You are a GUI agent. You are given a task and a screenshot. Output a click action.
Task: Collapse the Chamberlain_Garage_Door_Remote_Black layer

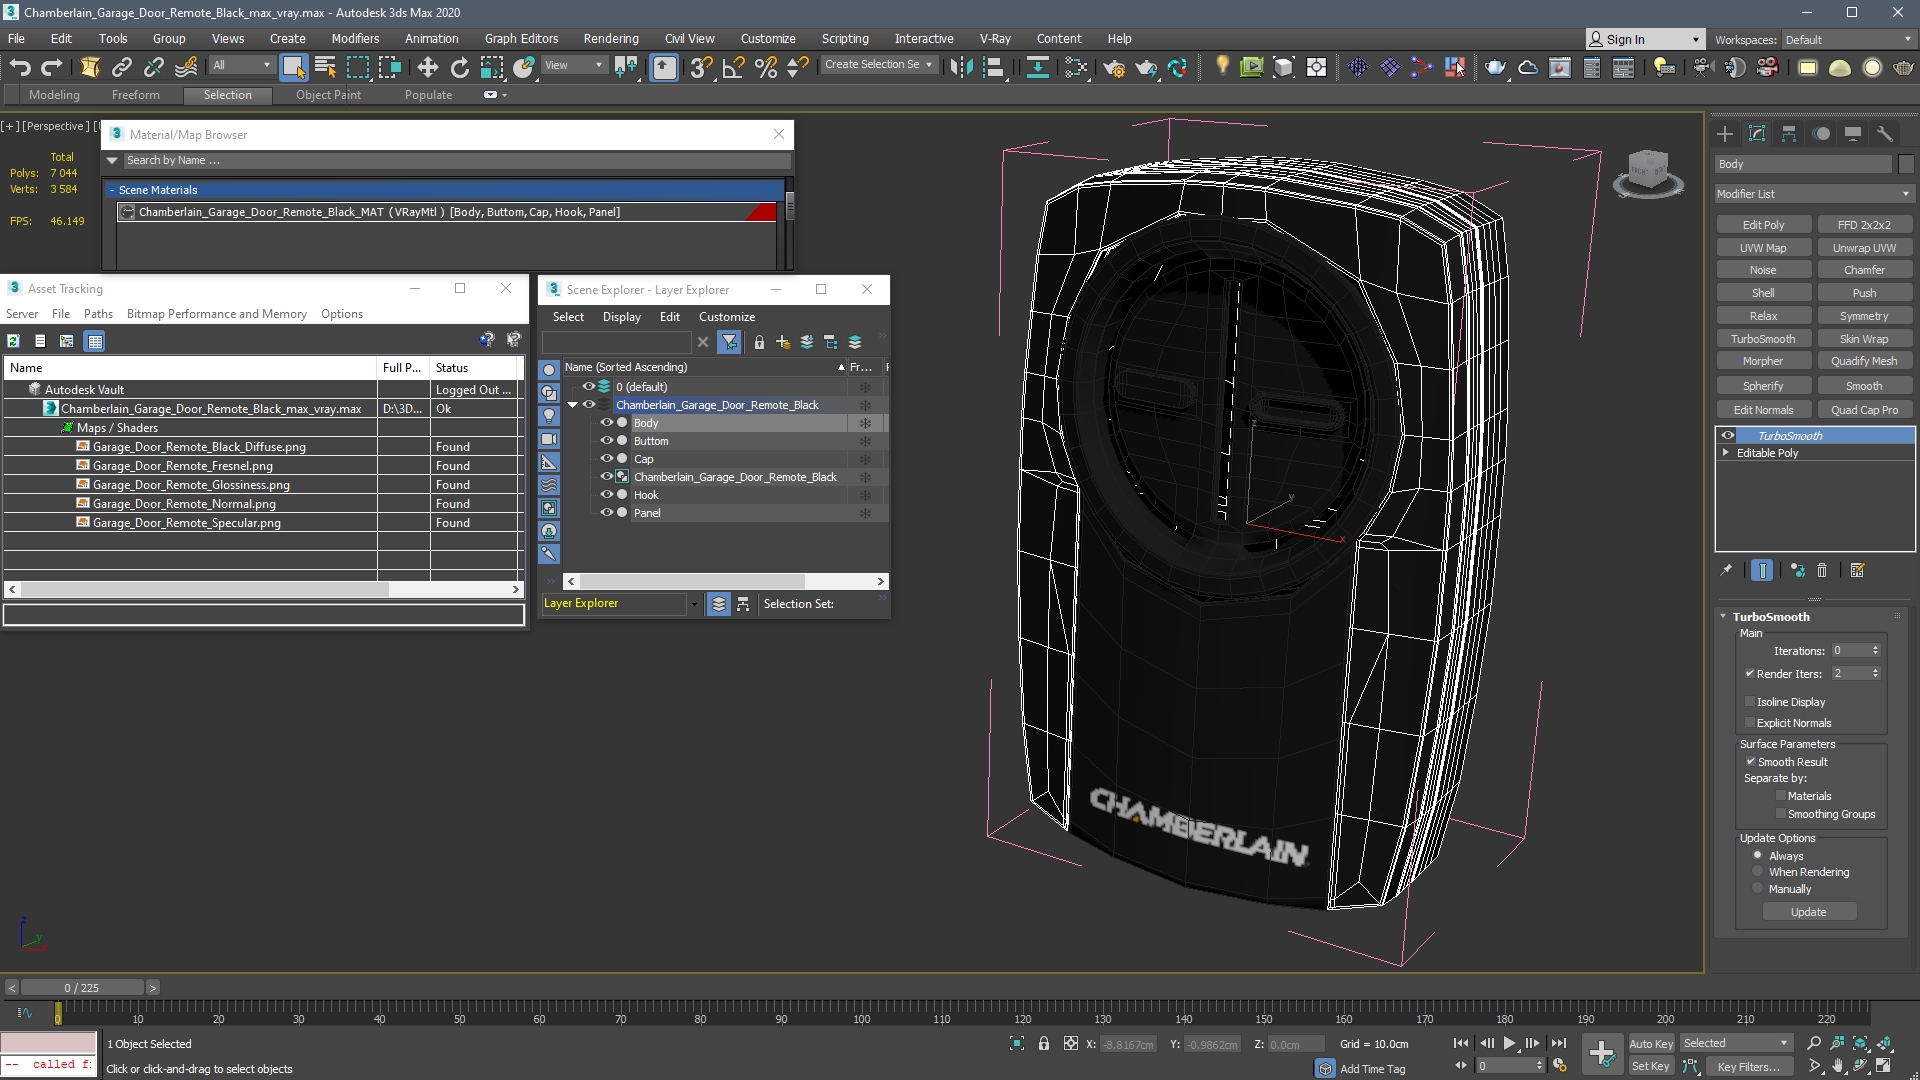pos(573,405)
